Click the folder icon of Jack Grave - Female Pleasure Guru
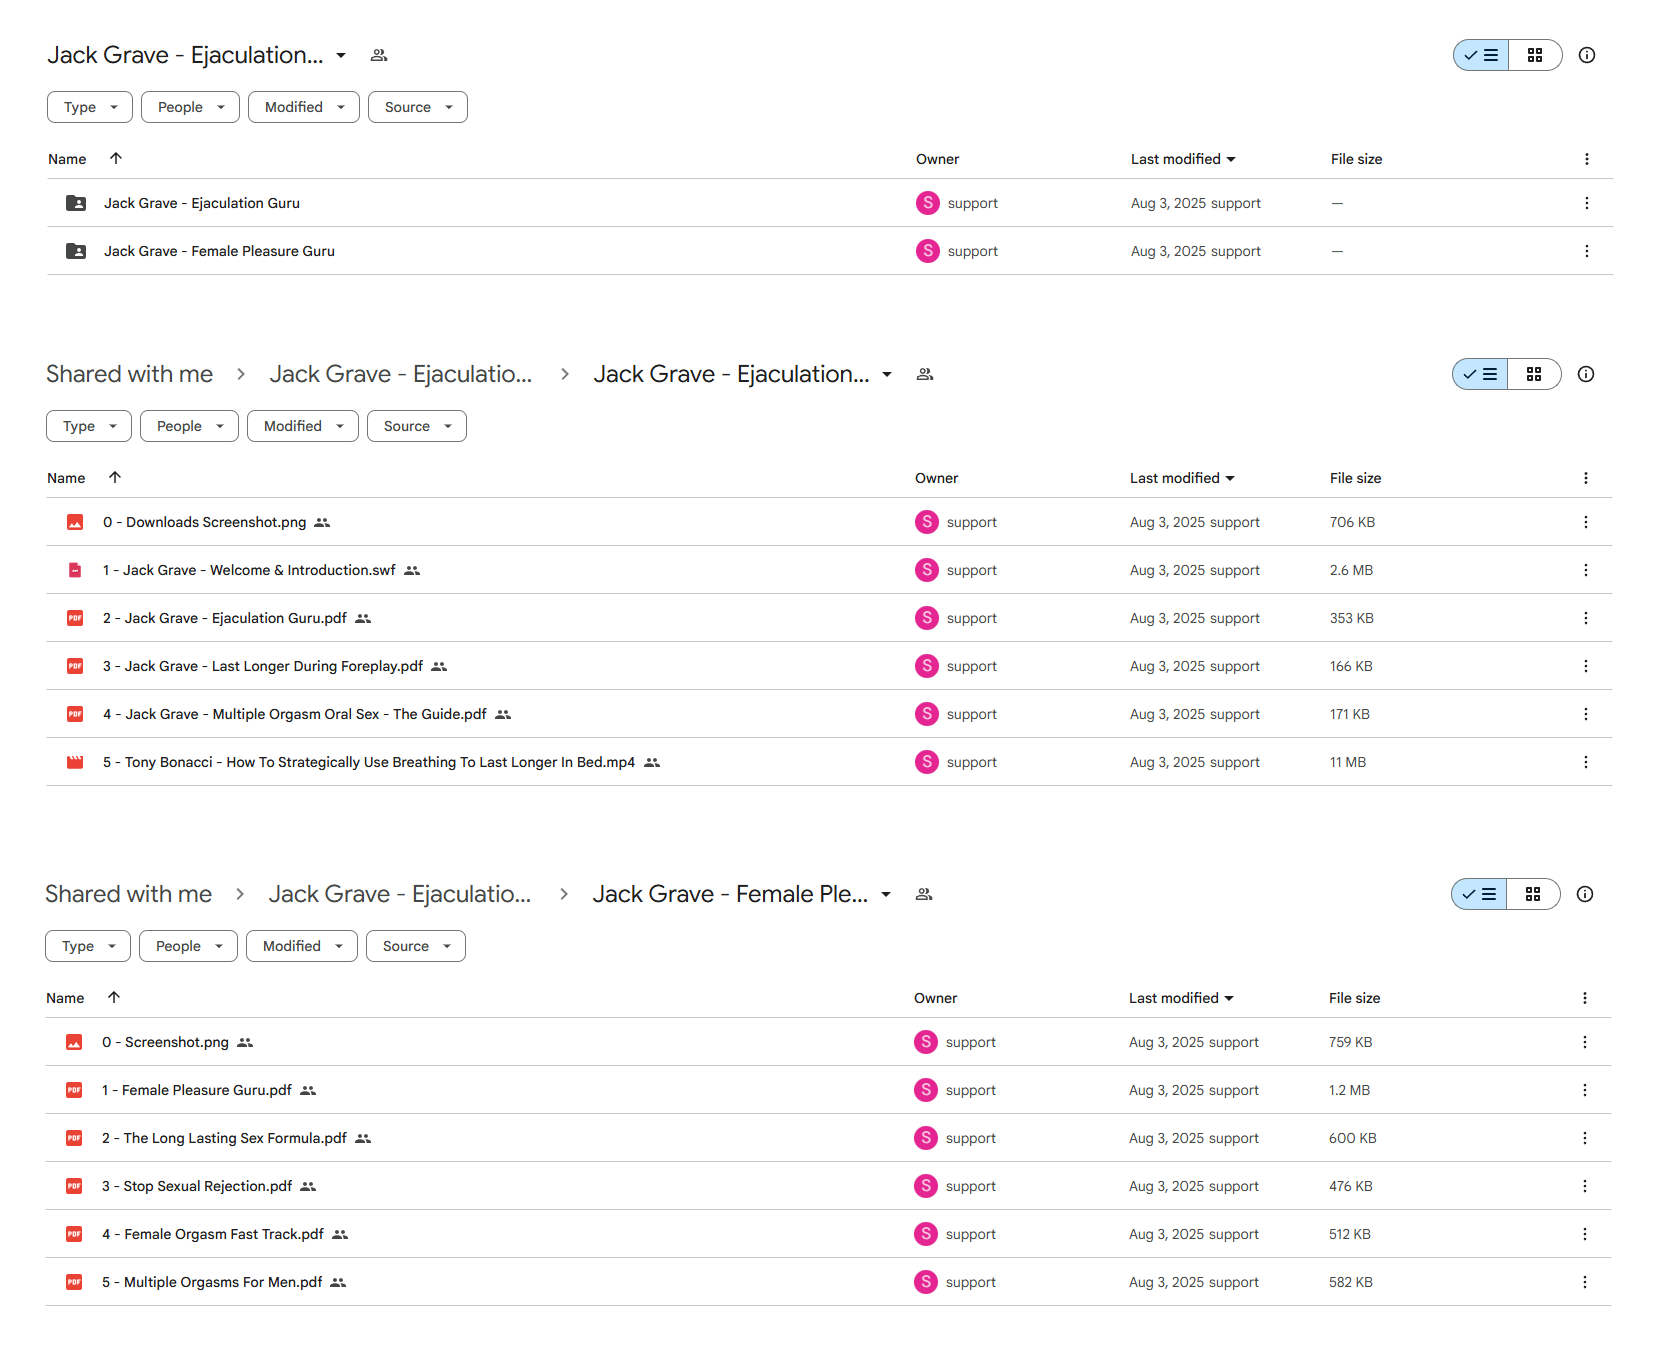Image resolution: width=1680 pixels, height=1368 pixels. [76, 251]
